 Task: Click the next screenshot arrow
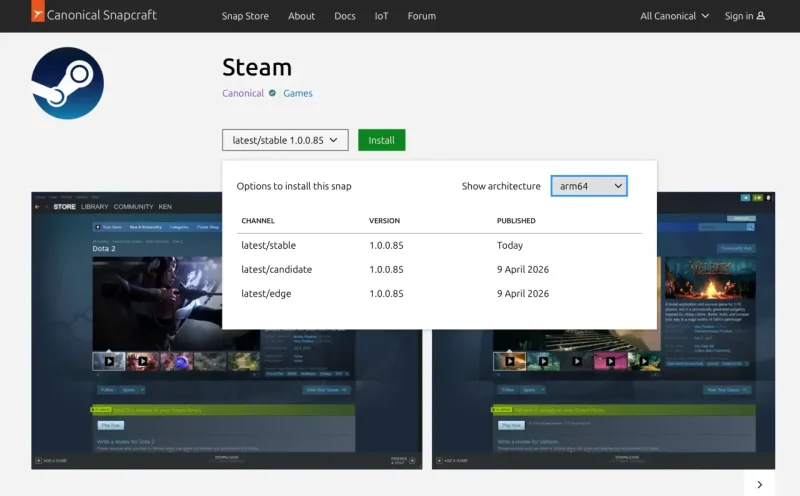pos(759,484)
